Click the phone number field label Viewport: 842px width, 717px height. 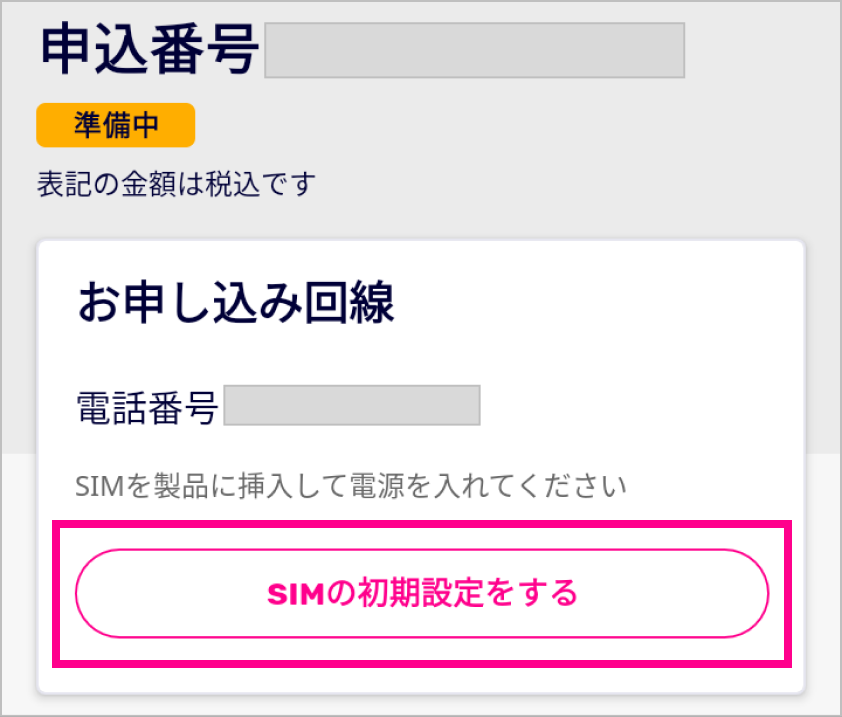coord(147,407)
